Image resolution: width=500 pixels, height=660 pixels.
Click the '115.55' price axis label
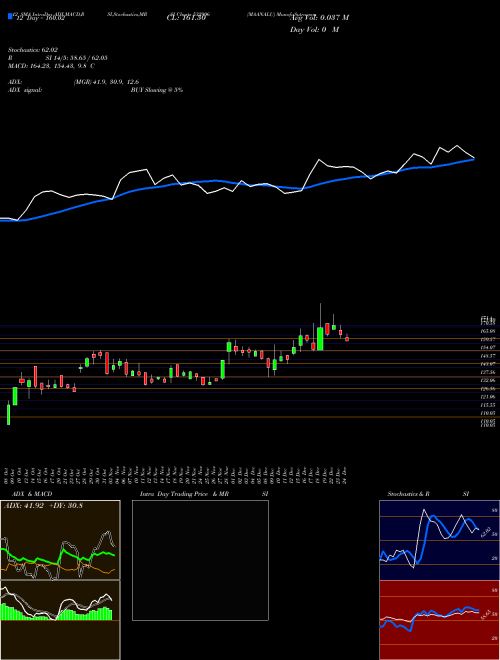[x=488, y=405]
